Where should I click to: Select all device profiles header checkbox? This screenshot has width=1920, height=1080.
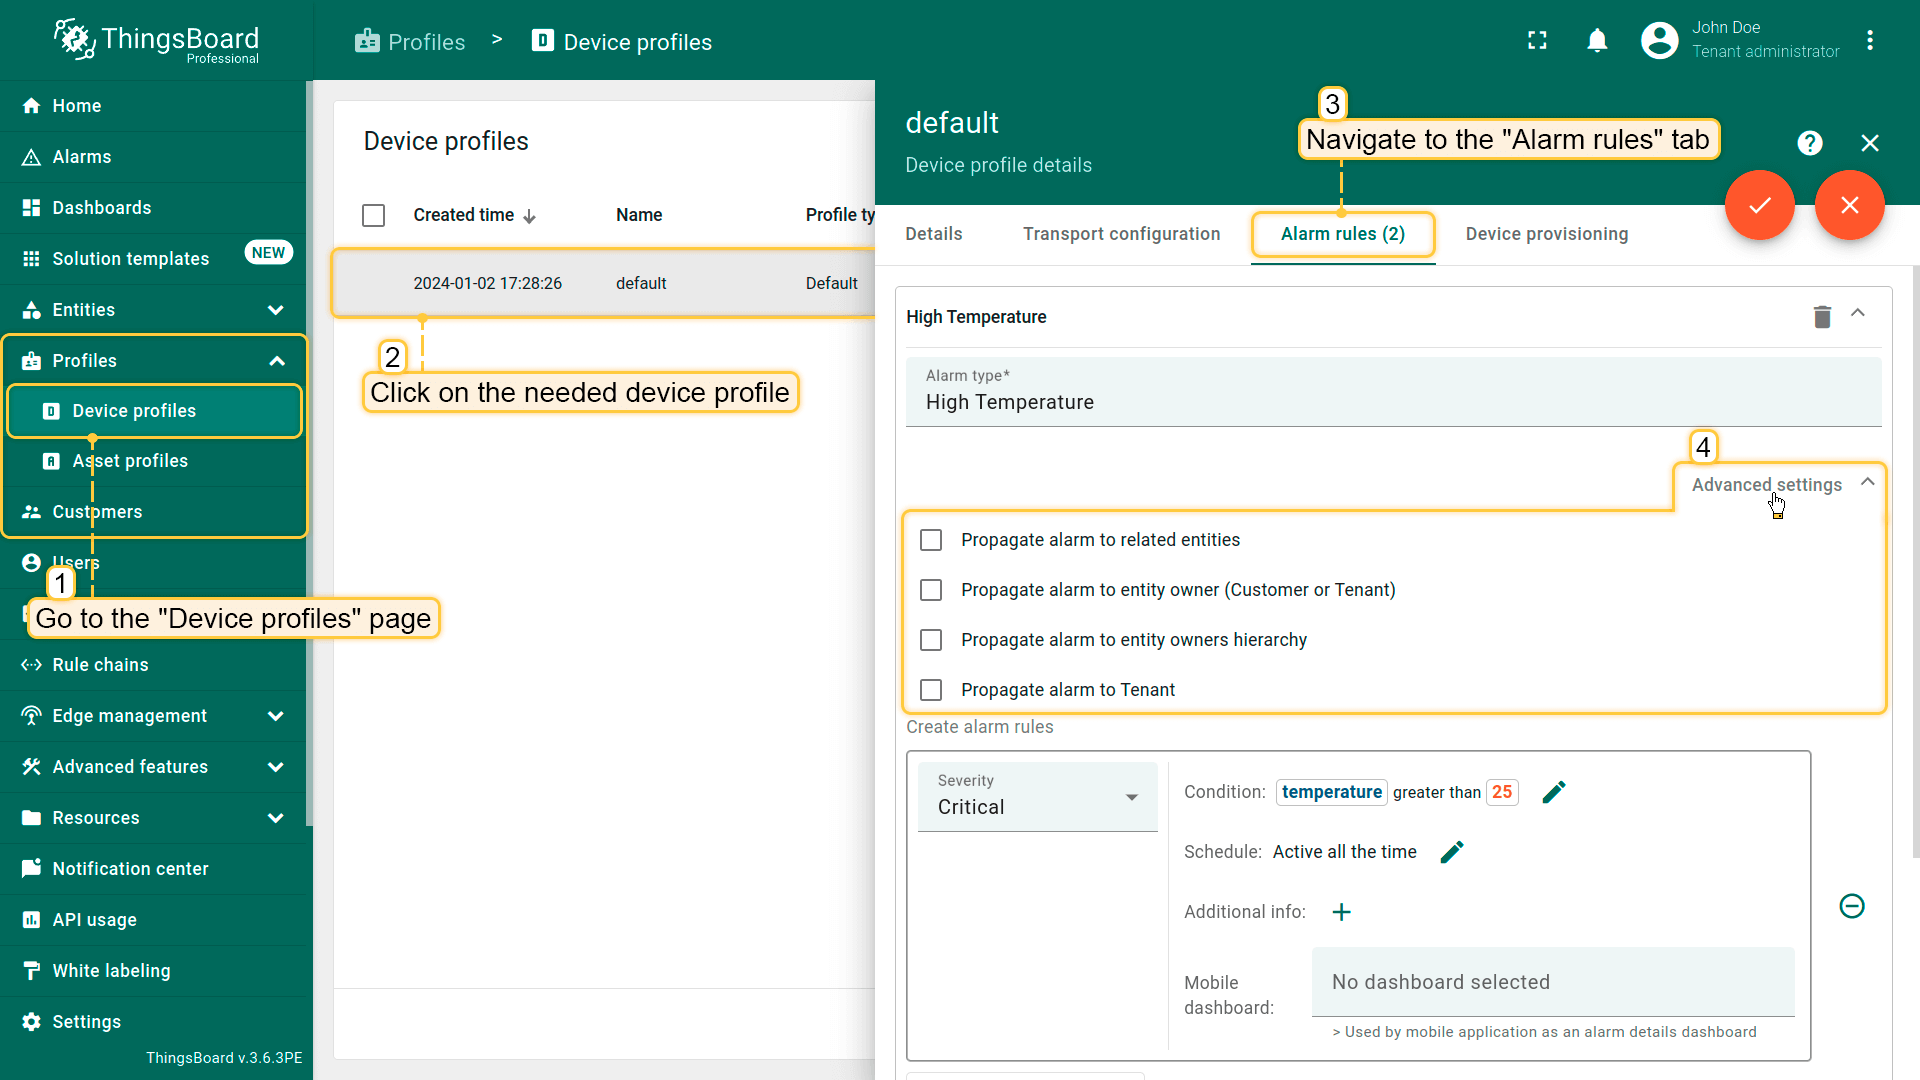[373, 215]
